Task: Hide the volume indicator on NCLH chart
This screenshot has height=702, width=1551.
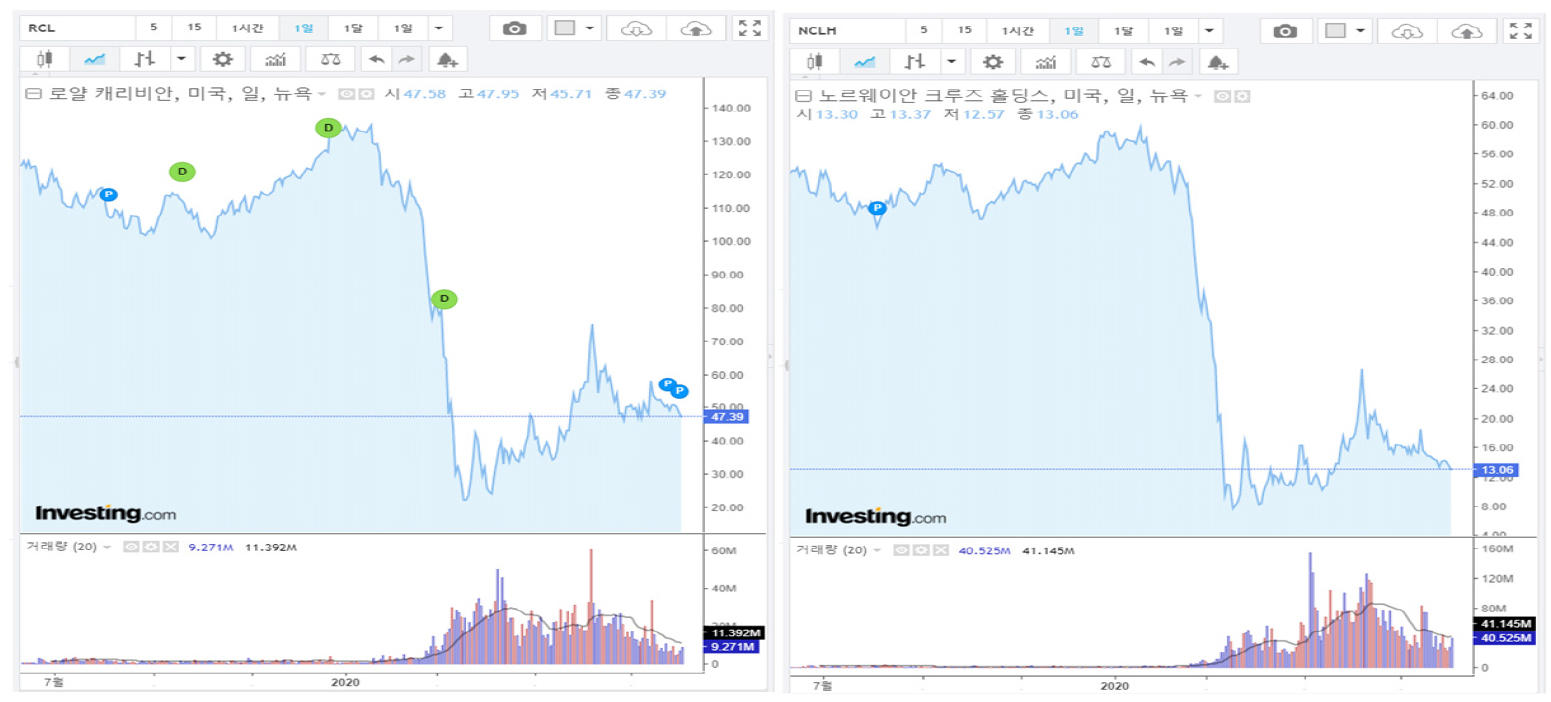Action: click(x=899, y=549)
